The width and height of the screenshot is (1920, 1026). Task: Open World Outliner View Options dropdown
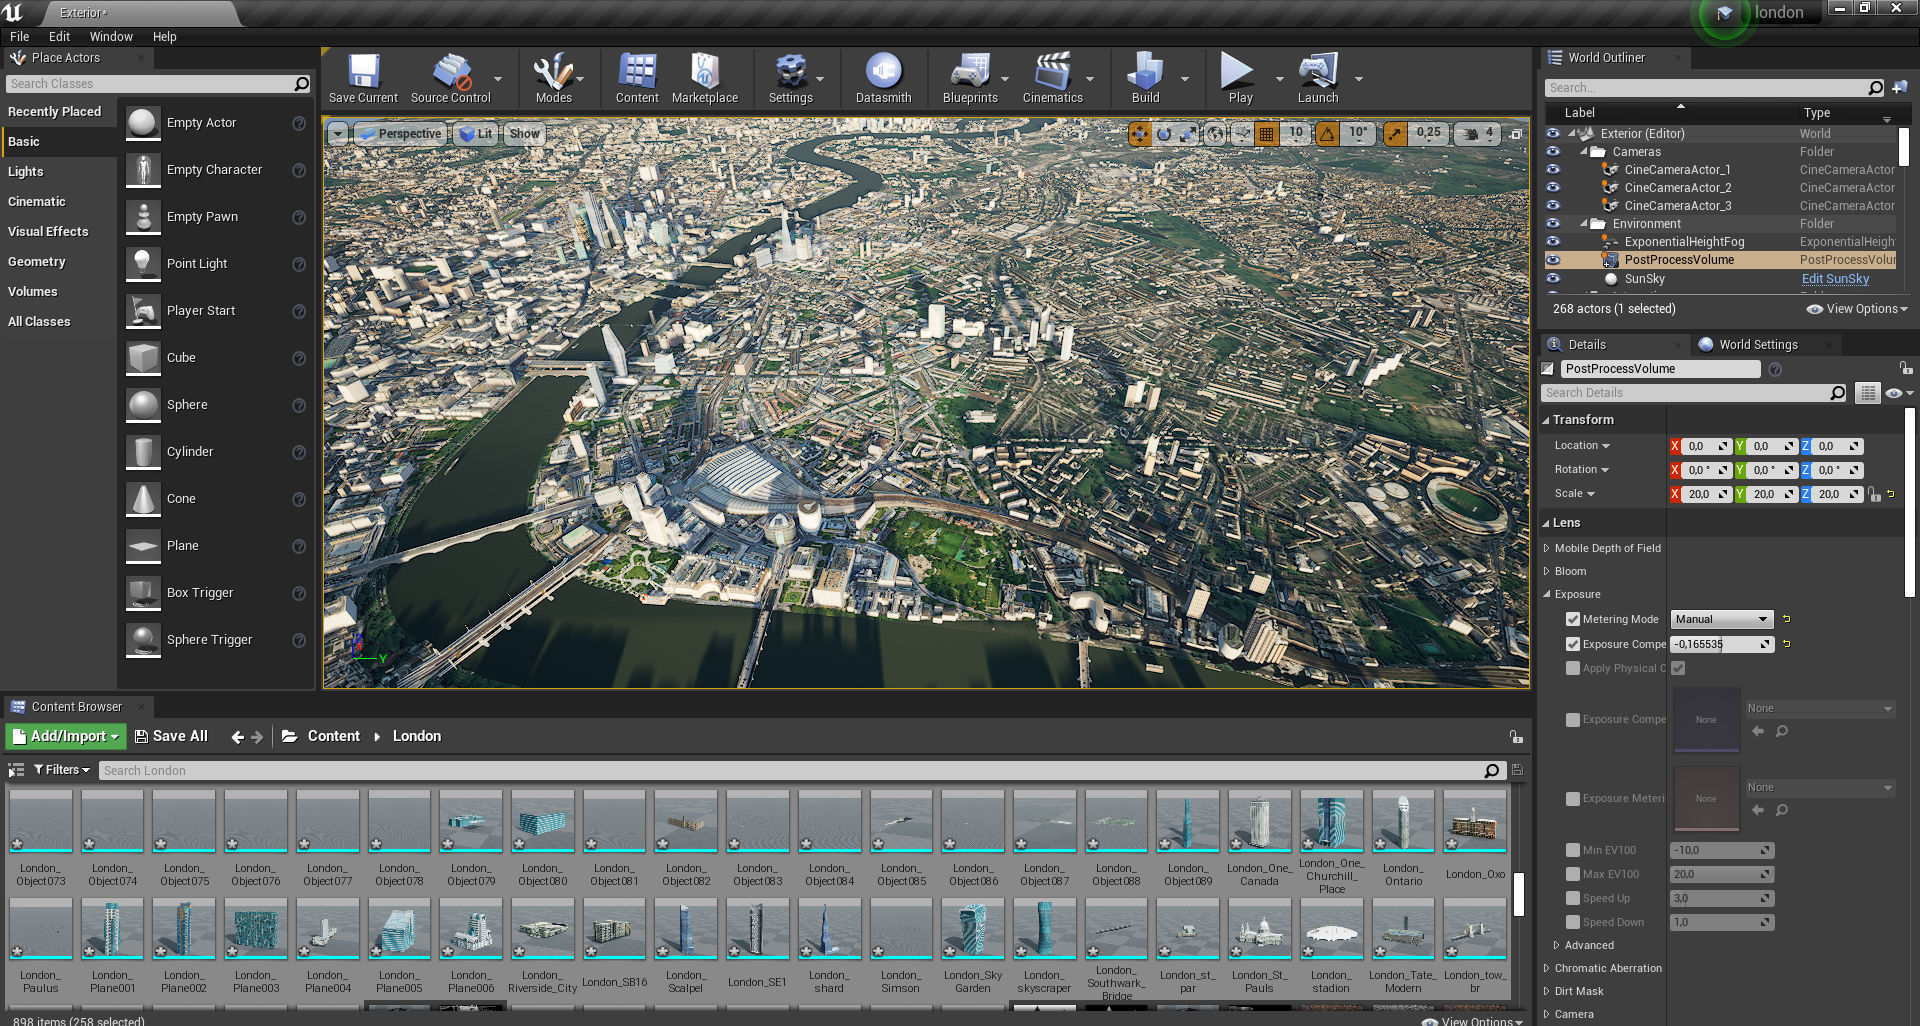pos(1857,309)
